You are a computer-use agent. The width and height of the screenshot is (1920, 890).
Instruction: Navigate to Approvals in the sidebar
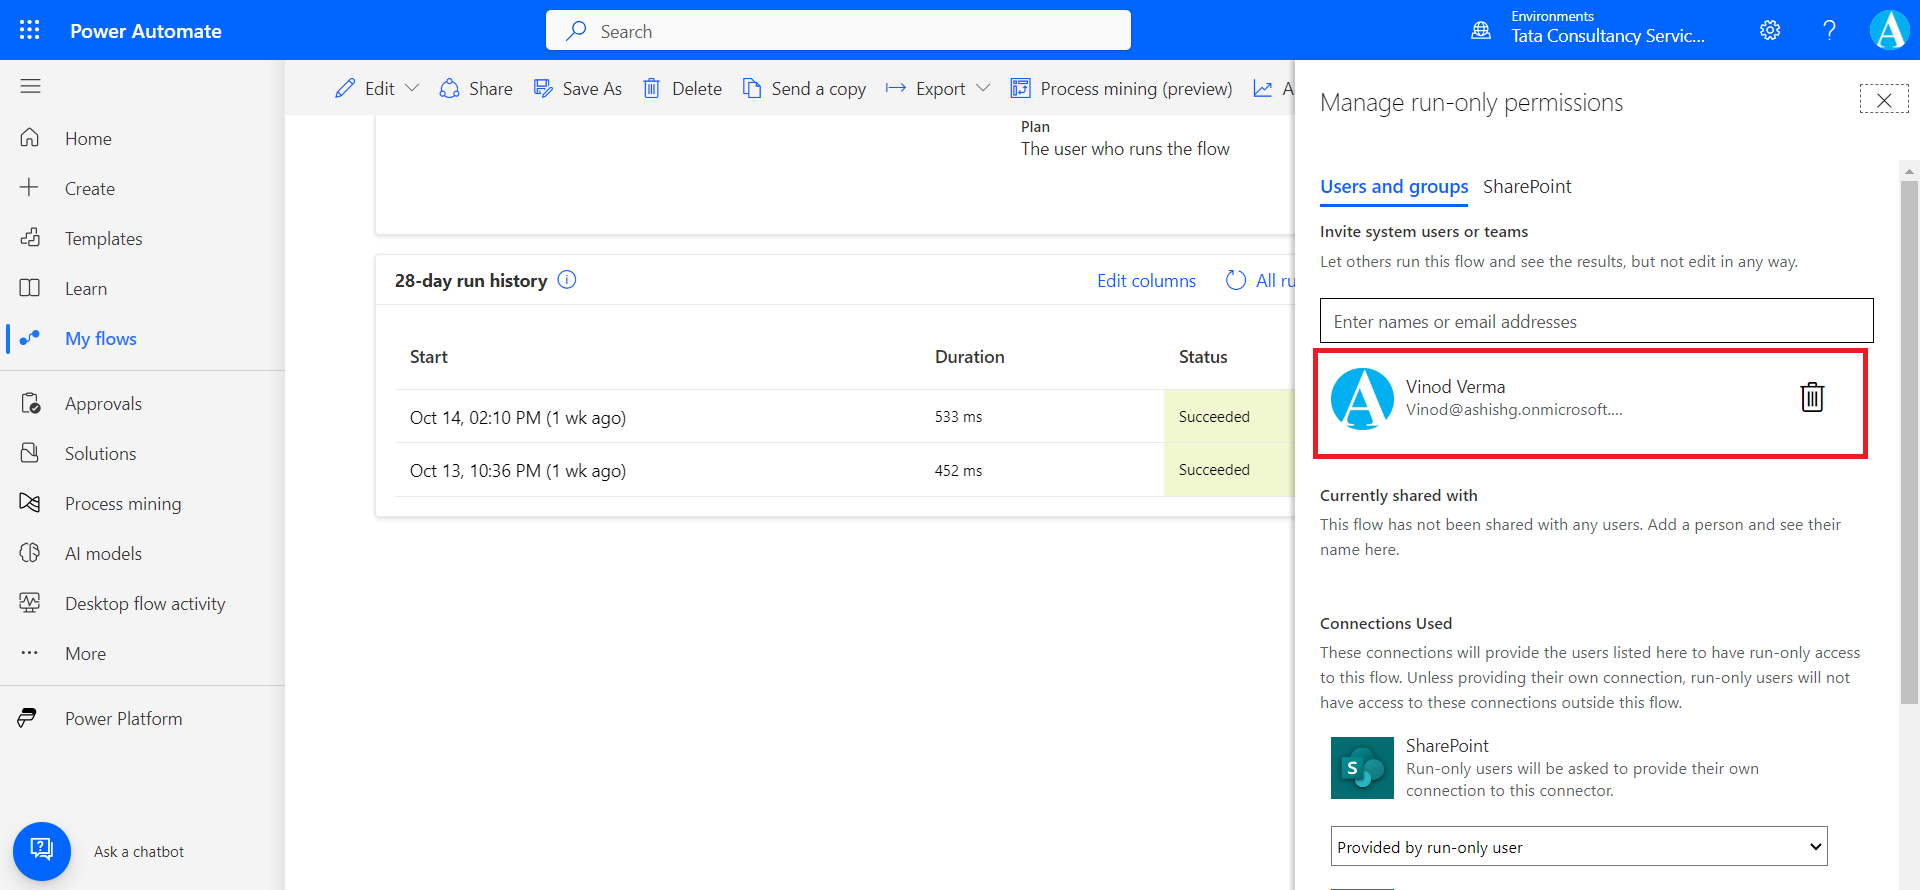pyautogui.click(x=103, y=404)
